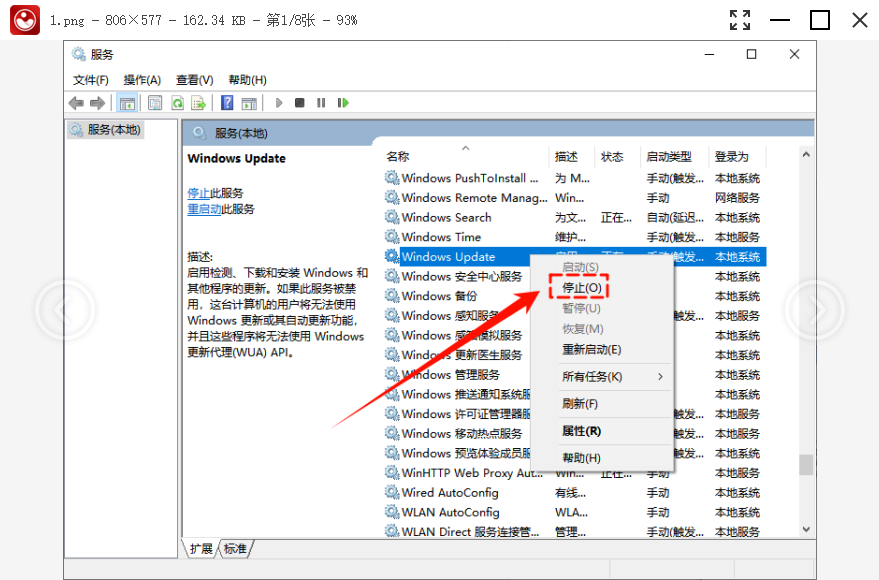The width and height of the screenshot is (879, 580).
Task: Select the Windows Time service
Action: click(575, 237)
